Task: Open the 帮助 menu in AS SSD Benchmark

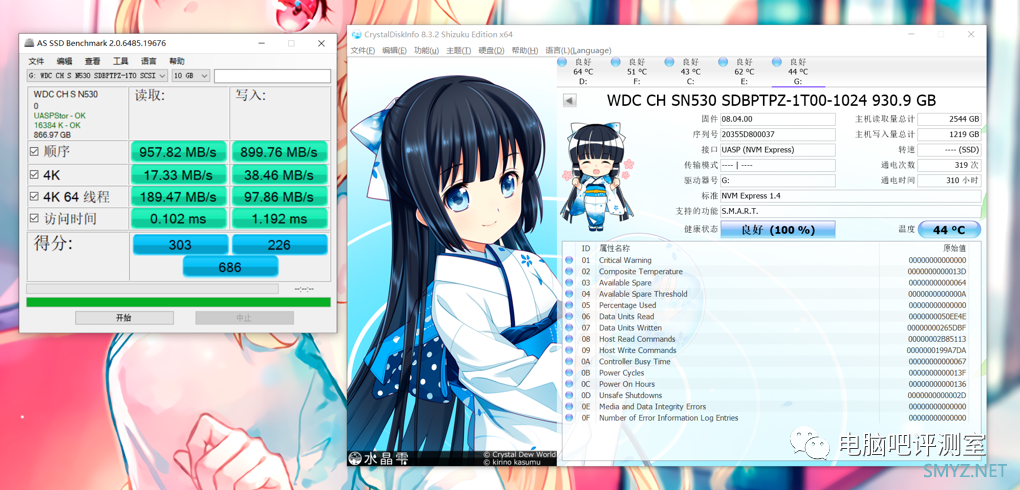Action: pyautogui.click(x=177, y=61)
